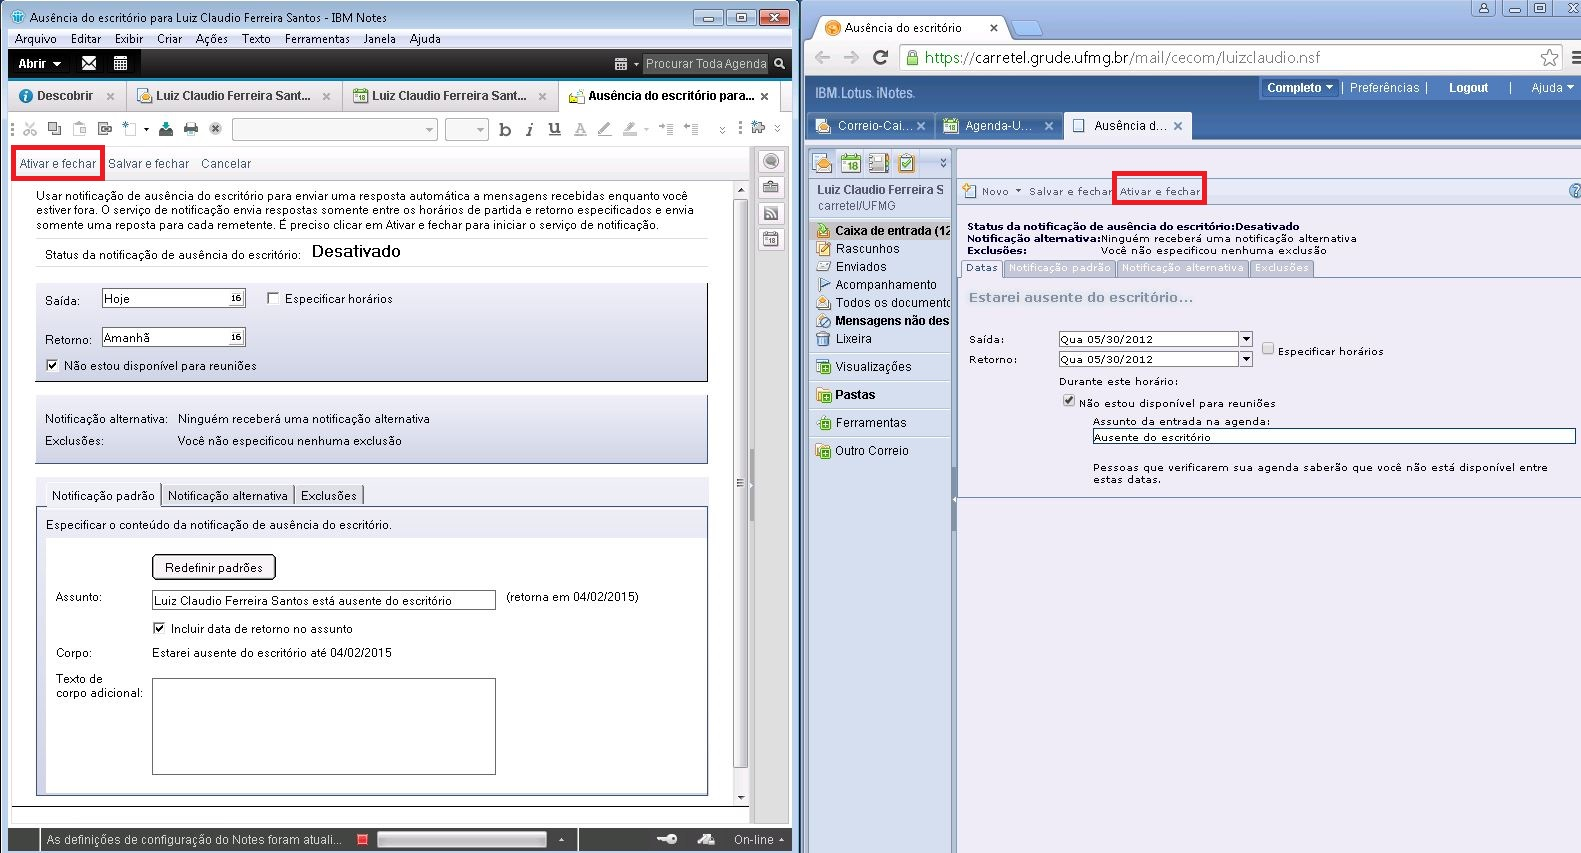1581x853 pixels.
Task: Open iNotes calendar icon in switcher bar
Action: tap(850, 163)
